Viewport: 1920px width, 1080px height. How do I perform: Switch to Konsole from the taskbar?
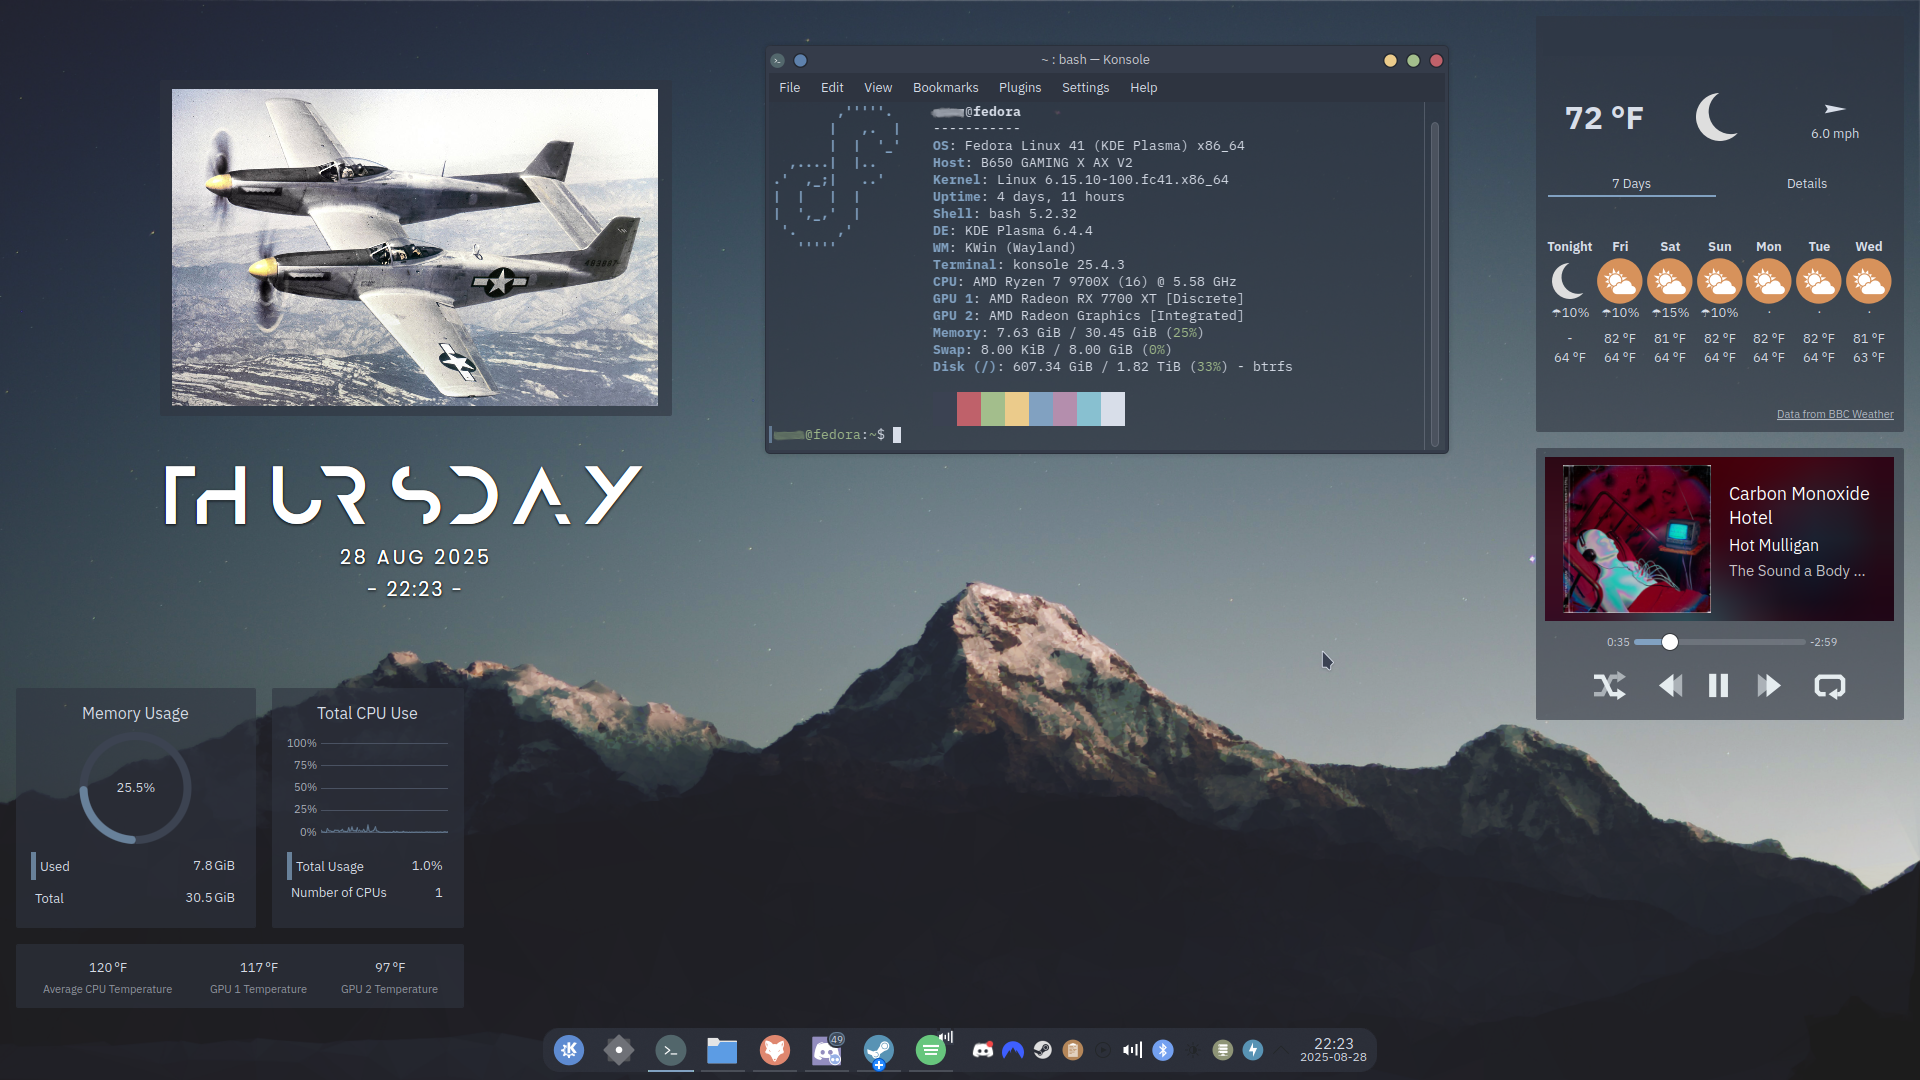tap(671, 1050)
